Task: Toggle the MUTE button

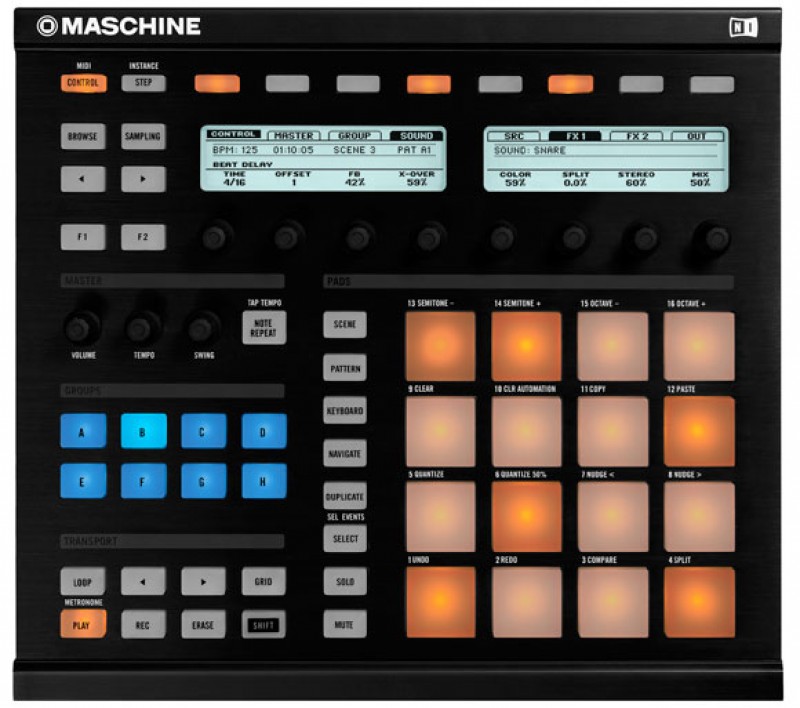Action: click(x=345, y=623)
